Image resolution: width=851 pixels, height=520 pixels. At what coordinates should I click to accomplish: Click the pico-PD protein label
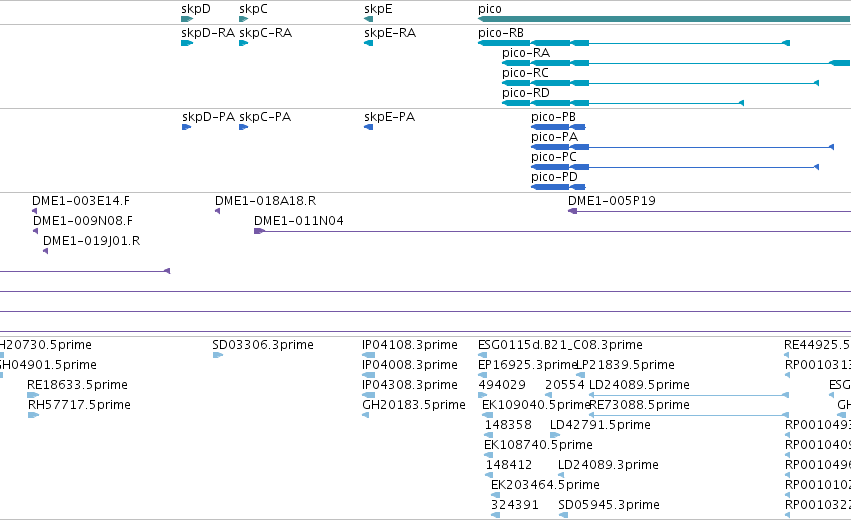554,177
